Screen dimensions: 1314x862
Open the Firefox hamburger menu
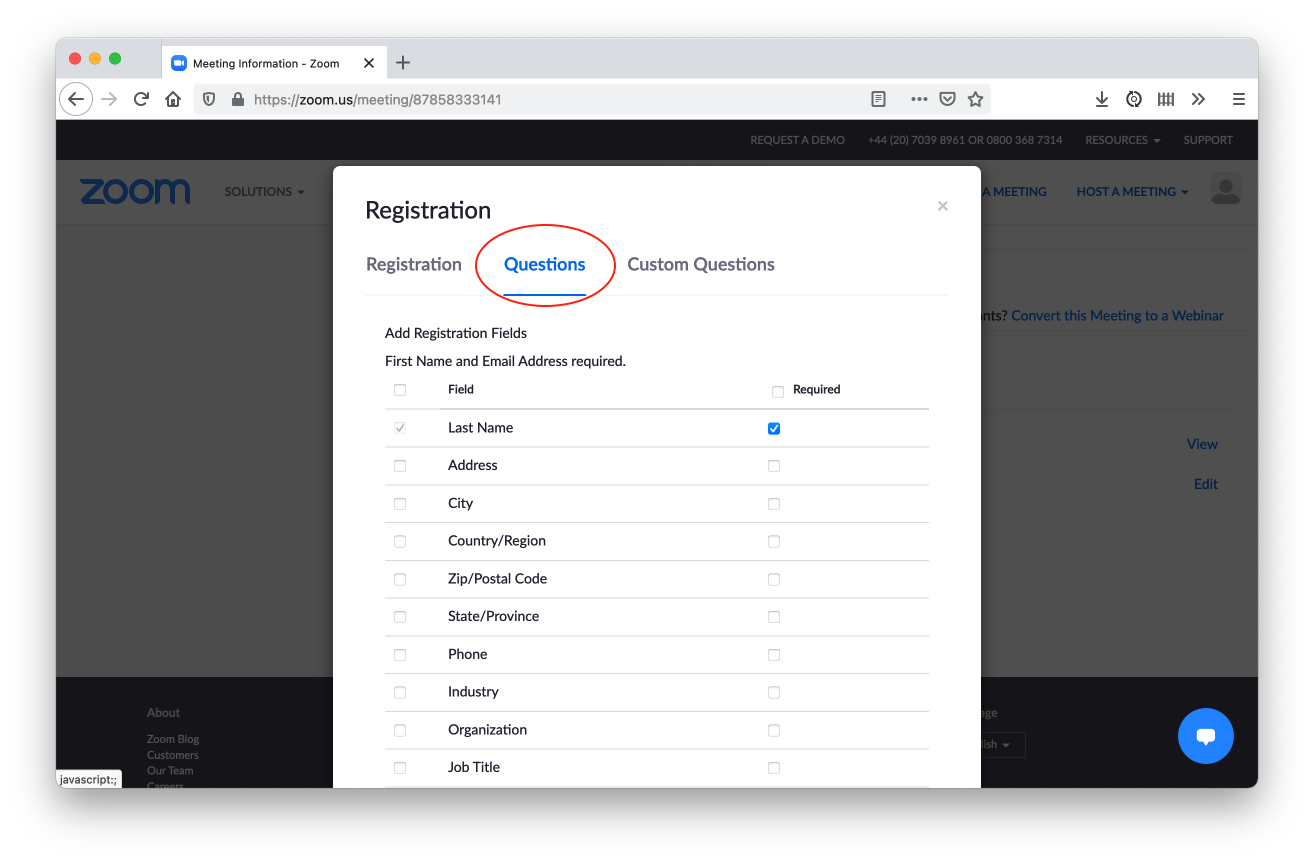pos(1238,99)
